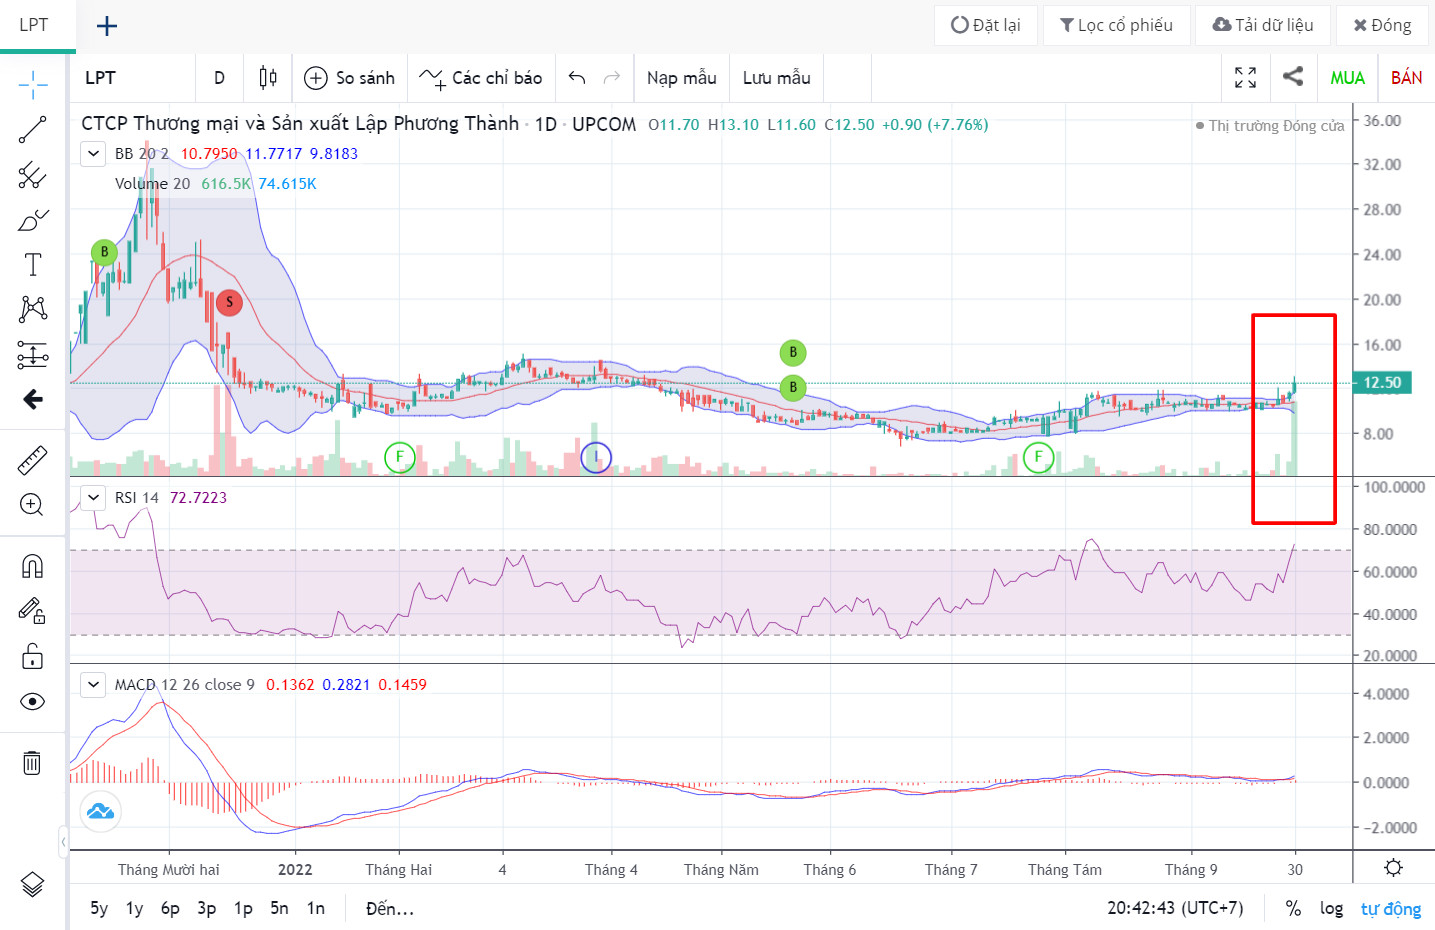Select the text annotation tool
The image size is (1435, 930).
(32, 265)
